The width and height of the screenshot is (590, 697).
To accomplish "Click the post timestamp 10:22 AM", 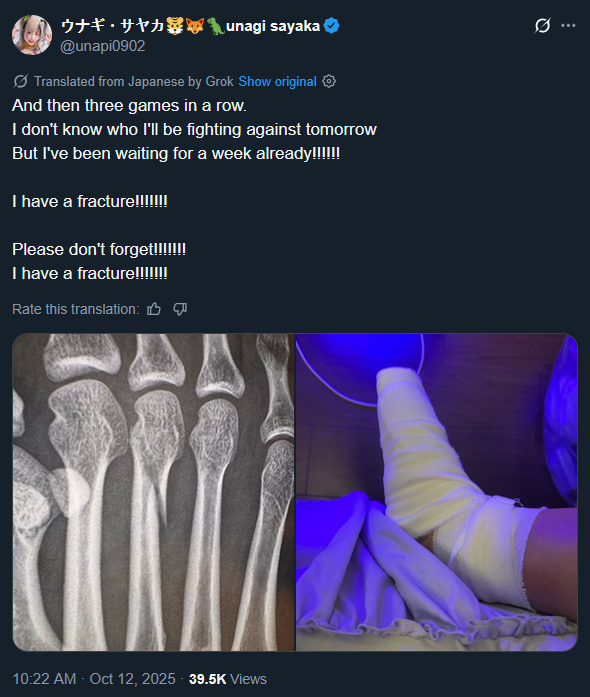I will pos(44,679).
